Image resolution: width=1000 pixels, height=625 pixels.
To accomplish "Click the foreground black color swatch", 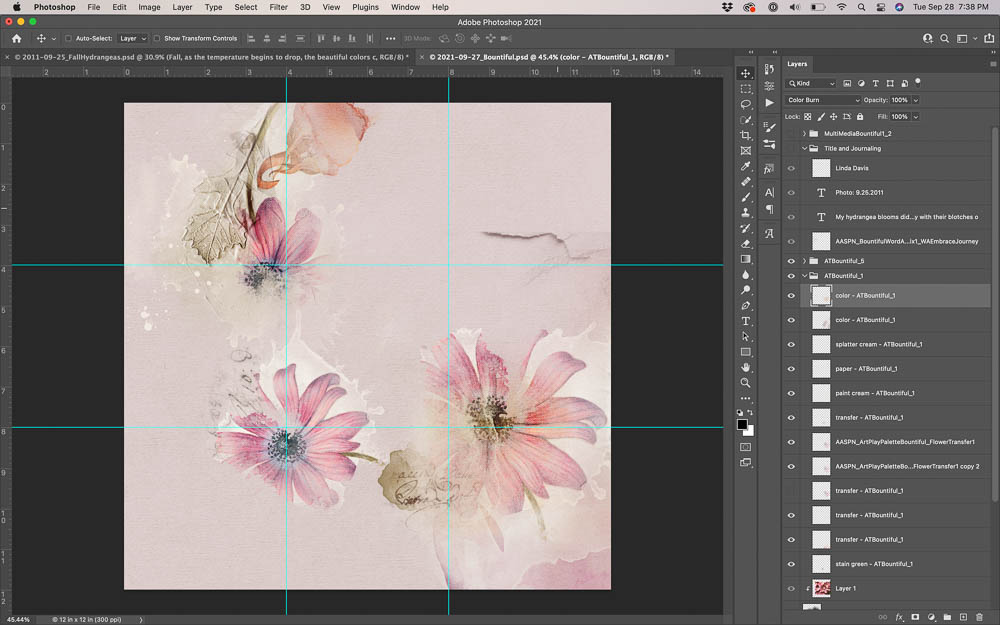I will [x=742, y=425].
